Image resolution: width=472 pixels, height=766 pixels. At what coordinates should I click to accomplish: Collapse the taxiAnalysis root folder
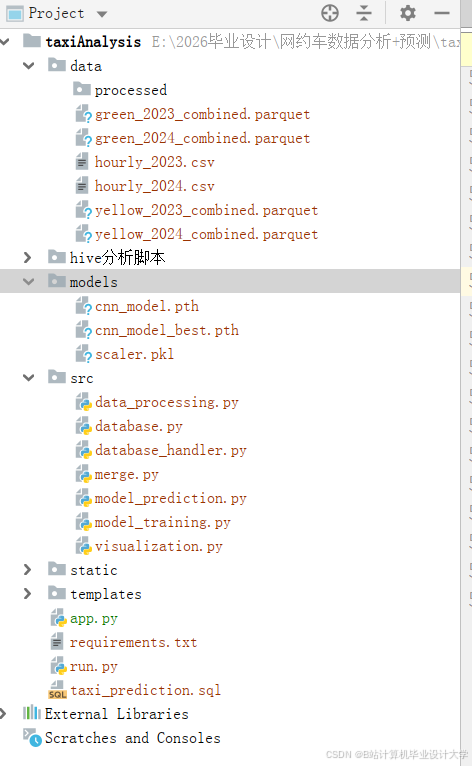click(x=4, y=42)
